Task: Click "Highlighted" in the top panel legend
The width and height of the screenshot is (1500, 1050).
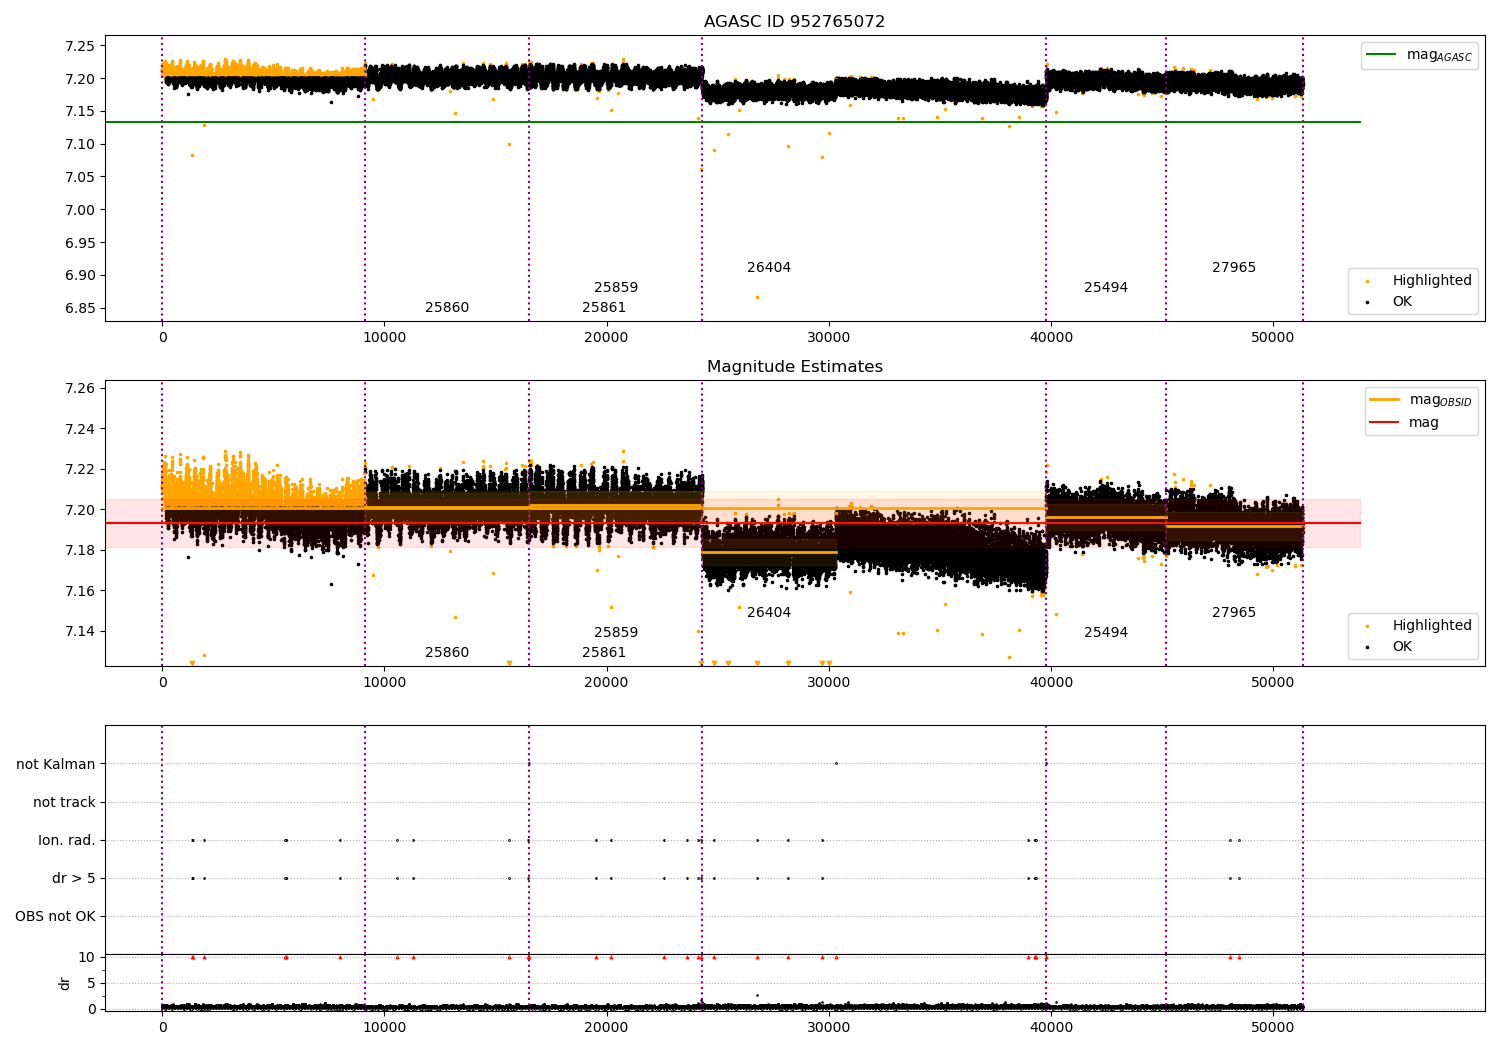Action: coord(1432,280)
